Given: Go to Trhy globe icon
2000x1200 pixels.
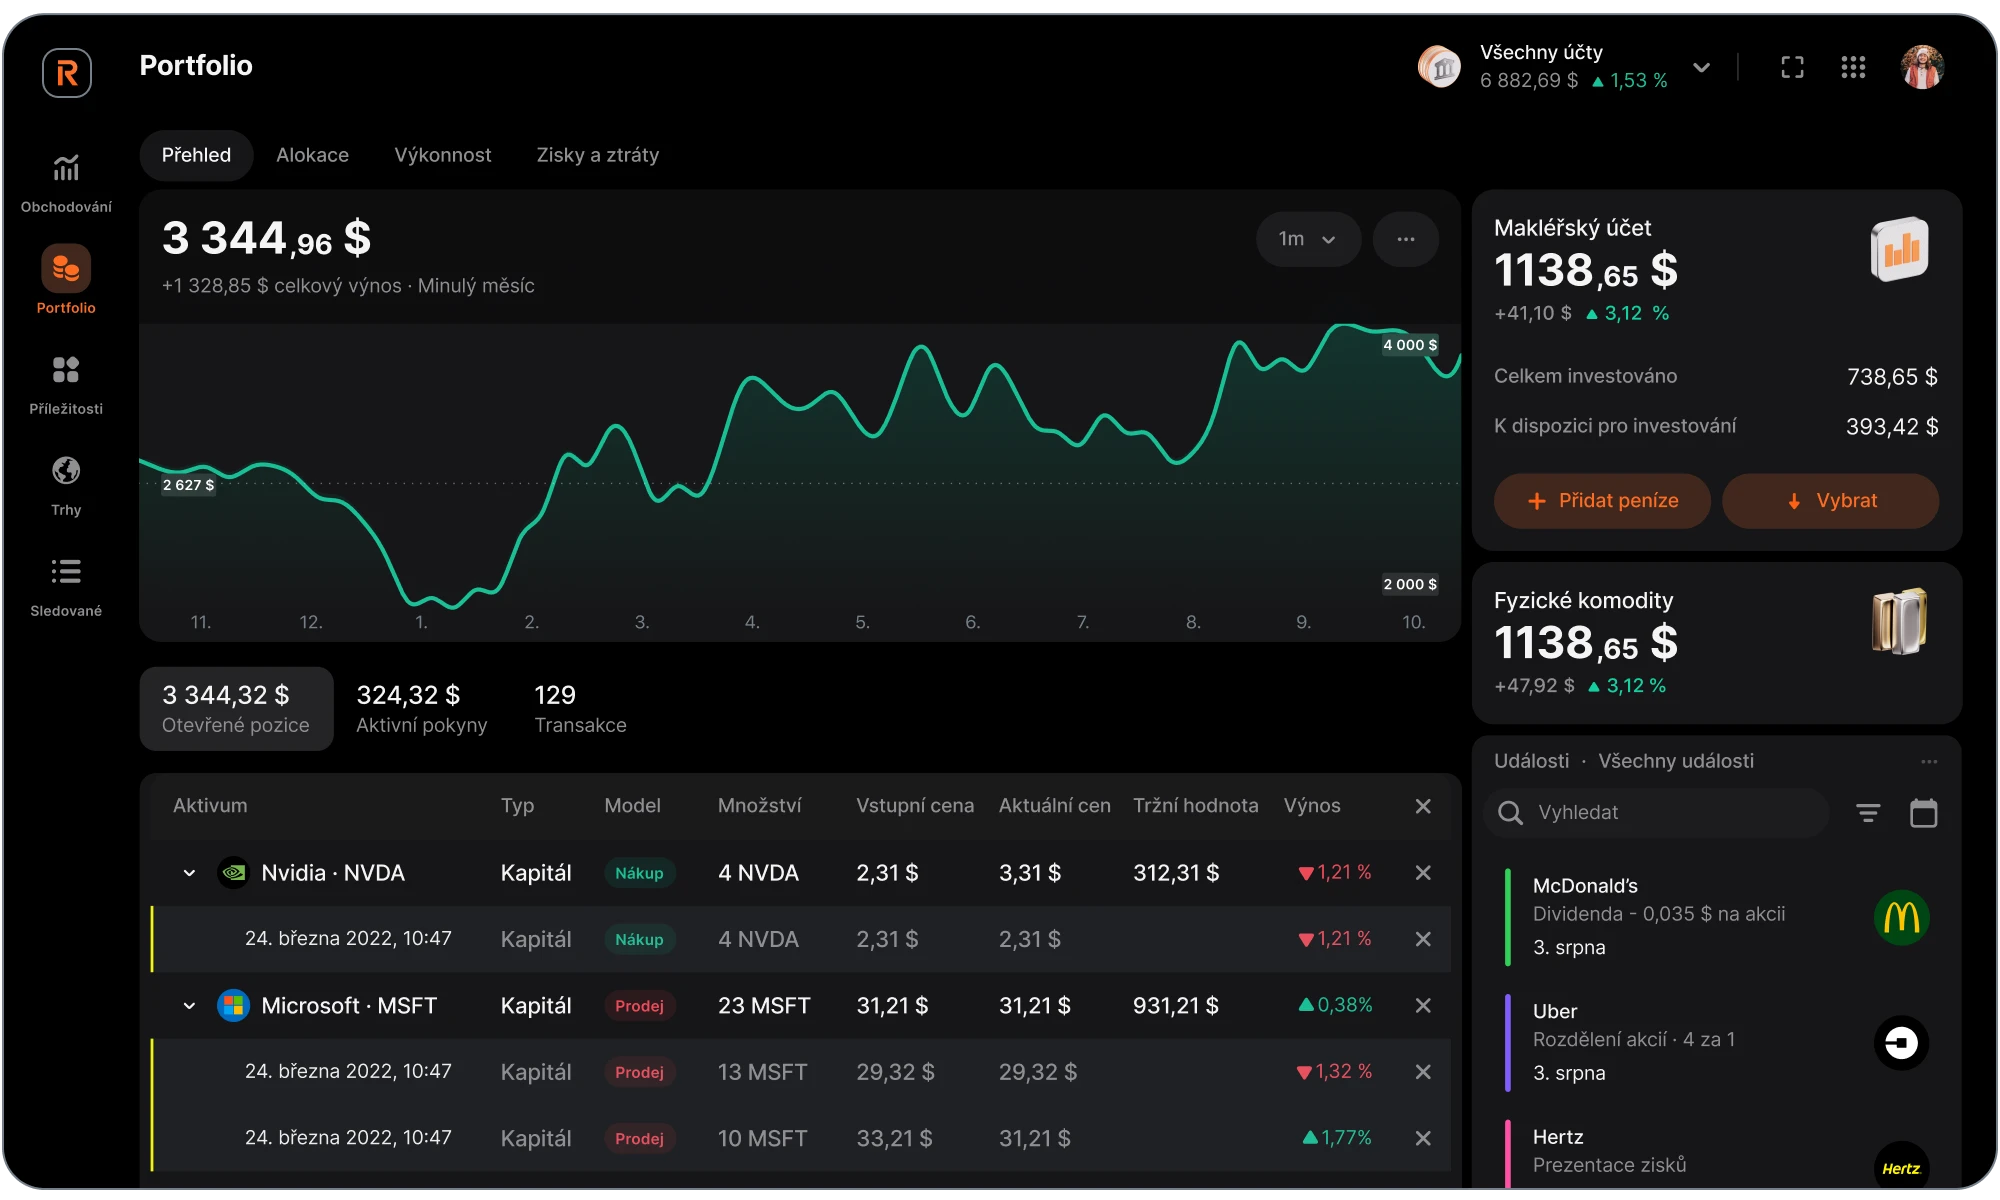Looking at the screenshot, I should [66, 471].
